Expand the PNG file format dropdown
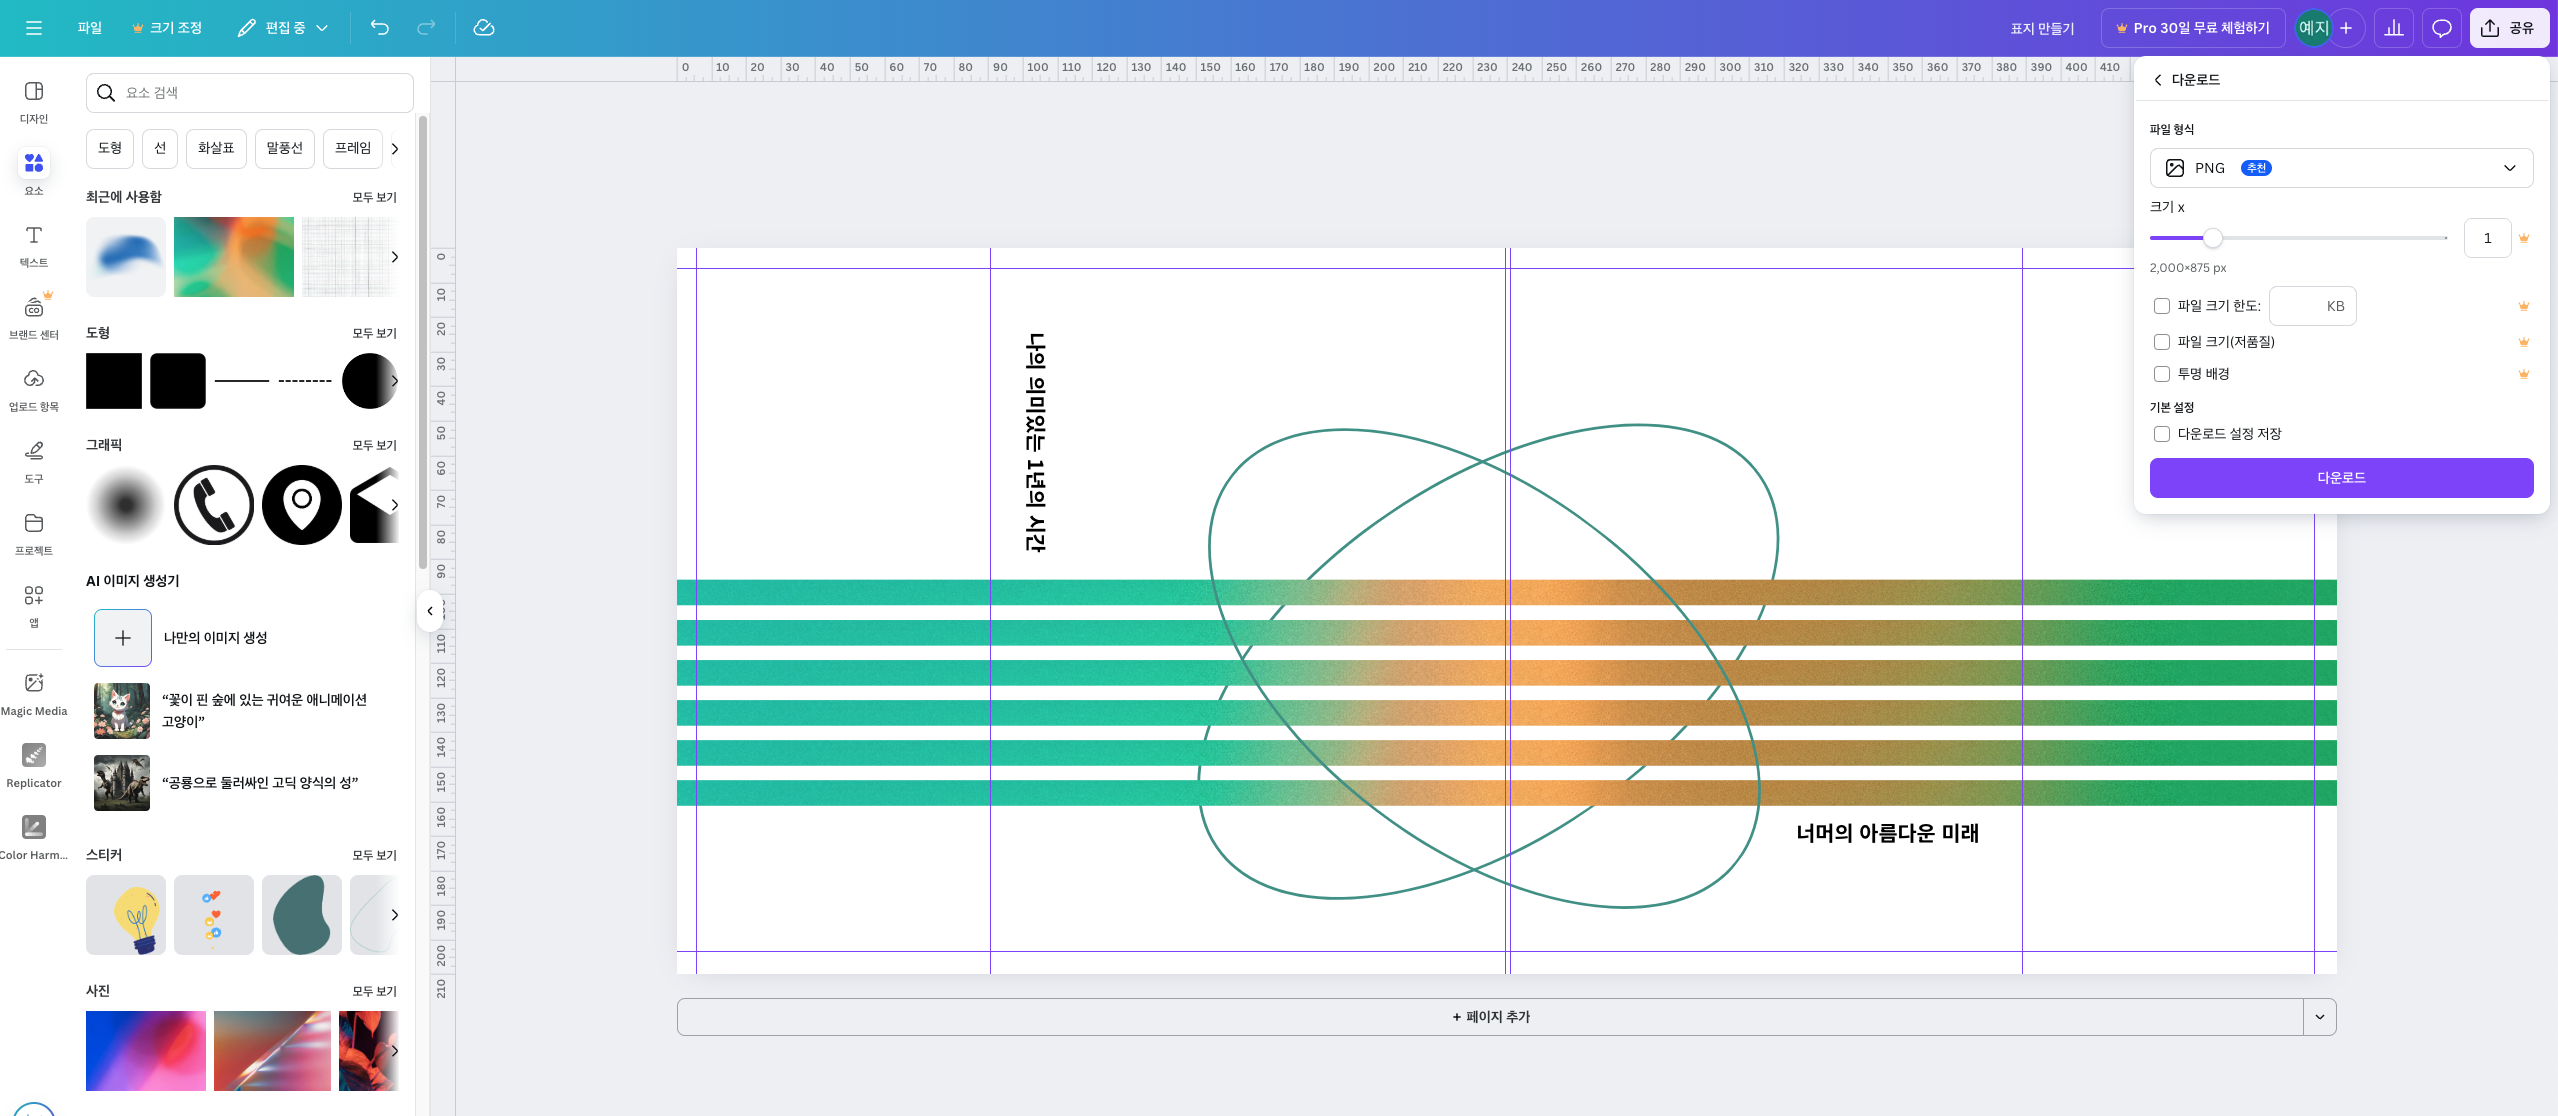Viewport: 2558px width, 1116px height. [2340, 168]
